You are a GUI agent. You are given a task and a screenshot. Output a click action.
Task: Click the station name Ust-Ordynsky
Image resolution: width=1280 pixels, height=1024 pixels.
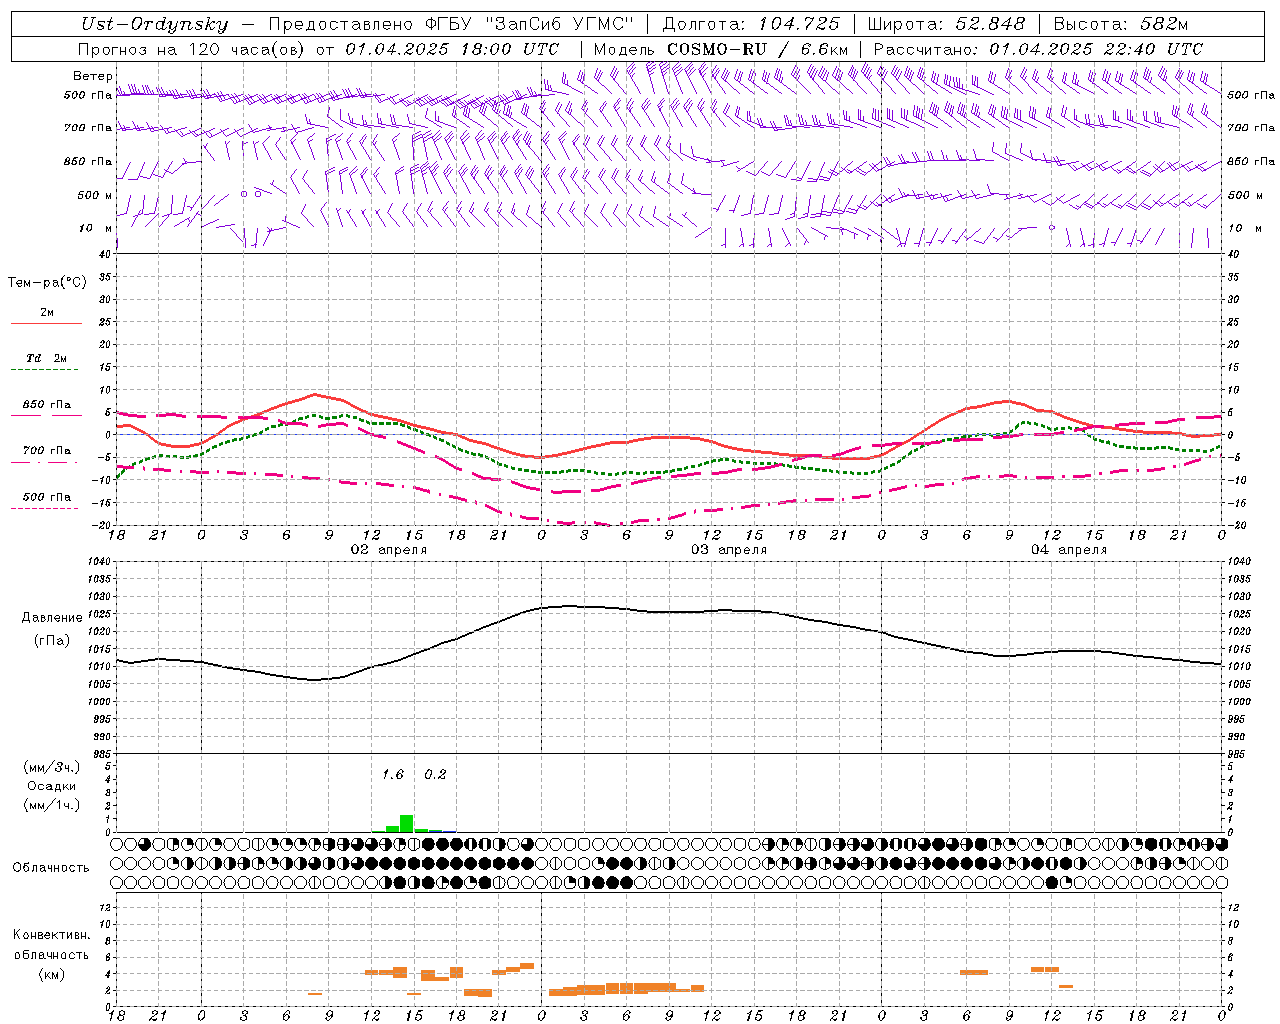pos(155,24)
